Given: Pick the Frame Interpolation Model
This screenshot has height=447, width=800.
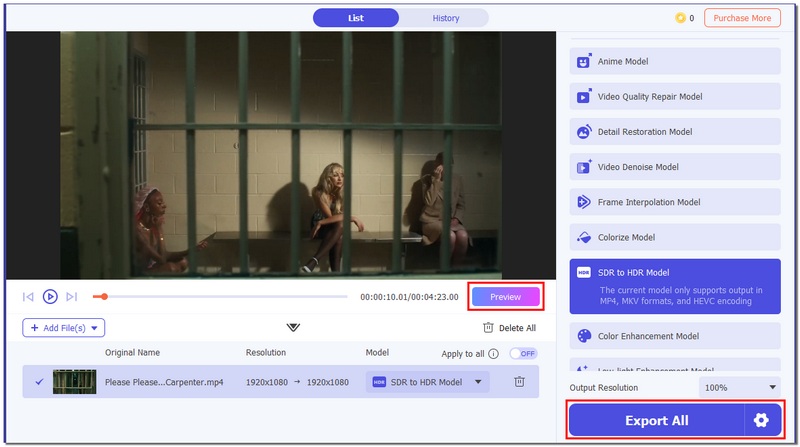Looking at the screenshot, I should point(675,202).
